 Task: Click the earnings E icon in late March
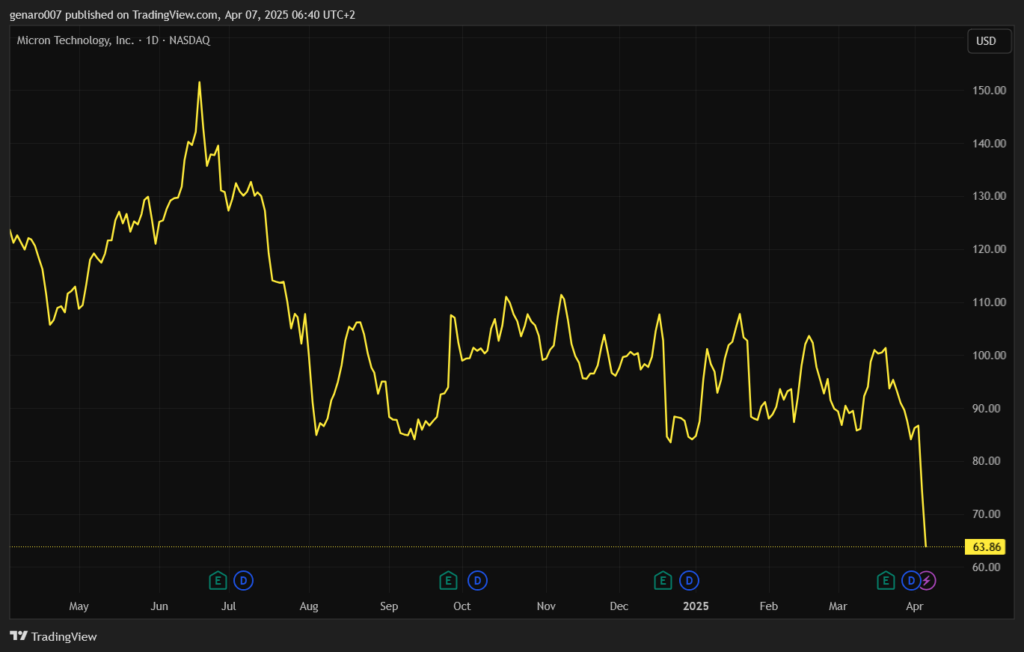(x=885, y=580)
